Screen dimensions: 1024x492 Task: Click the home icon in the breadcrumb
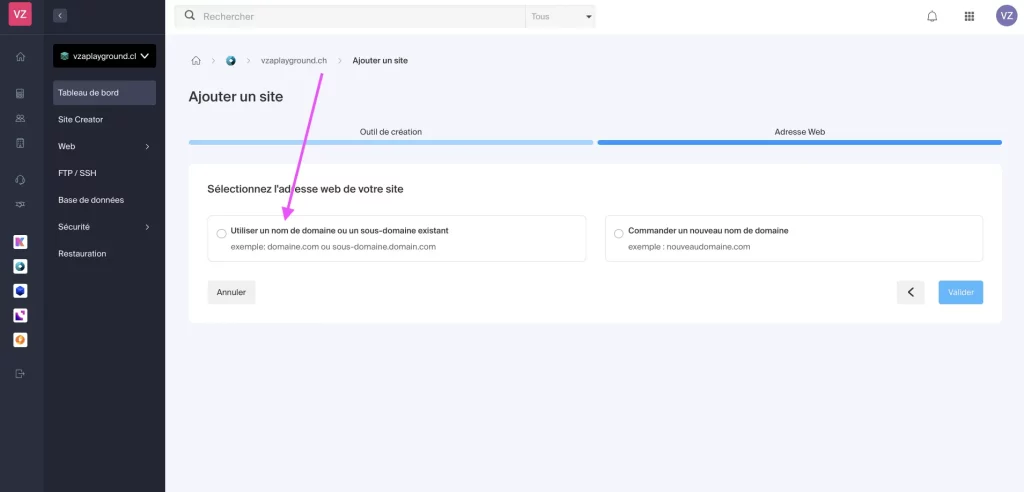(x=196, y=61)
